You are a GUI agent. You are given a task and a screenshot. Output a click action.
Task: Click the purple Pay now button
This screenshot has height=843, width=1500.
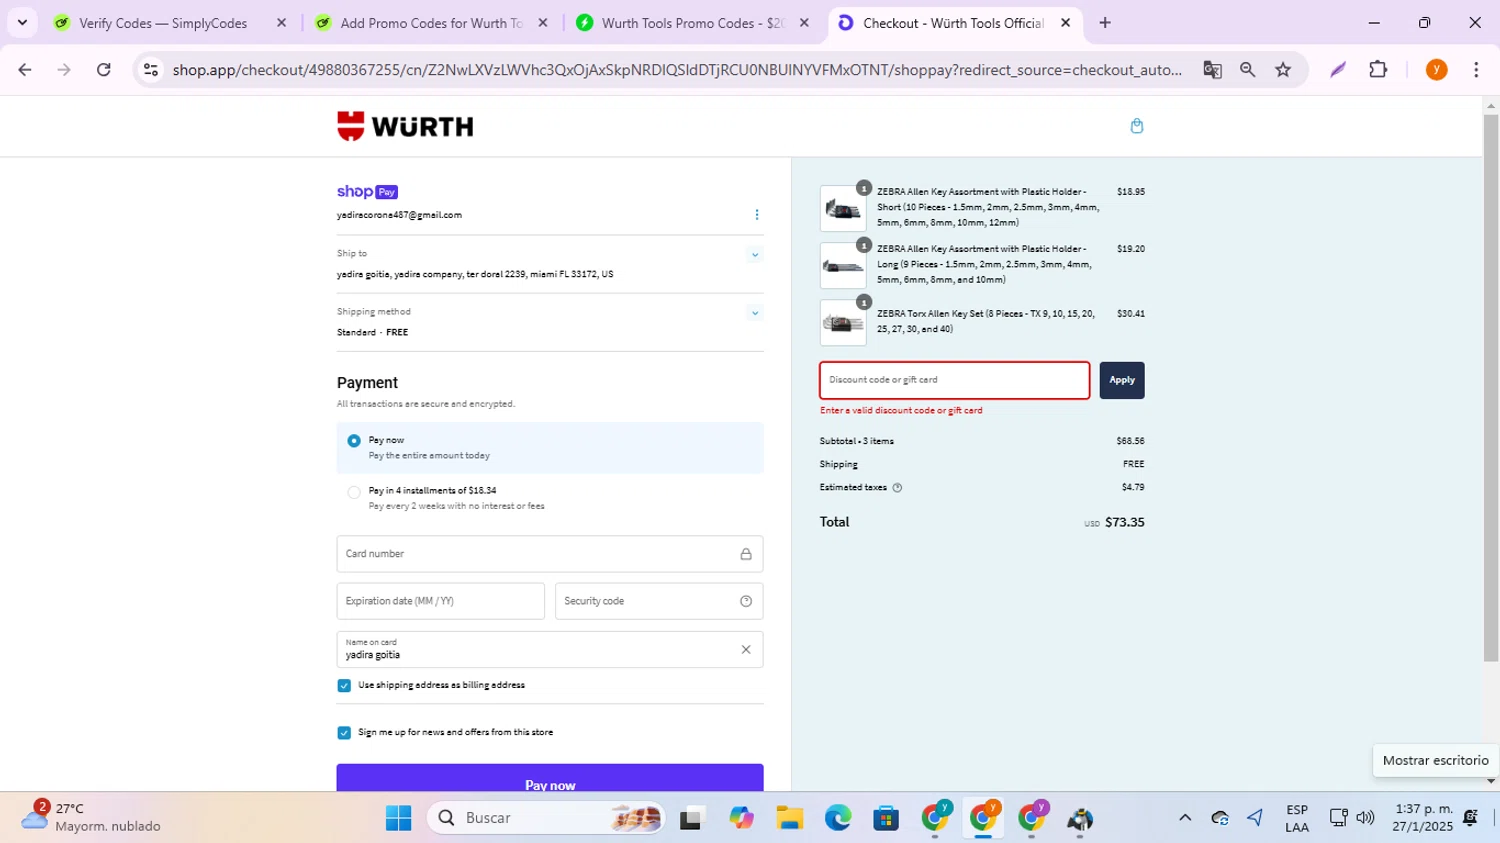click(550, 779)
